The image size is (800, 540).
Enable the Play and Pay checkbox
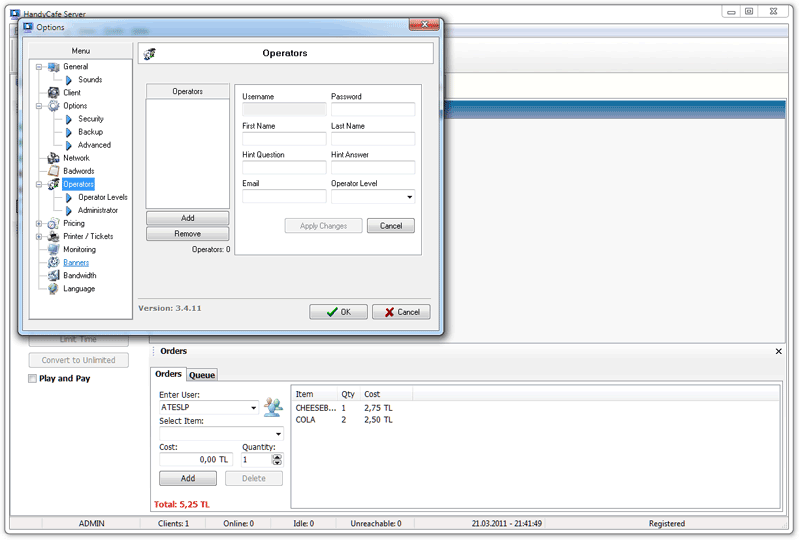pos(33,379)
